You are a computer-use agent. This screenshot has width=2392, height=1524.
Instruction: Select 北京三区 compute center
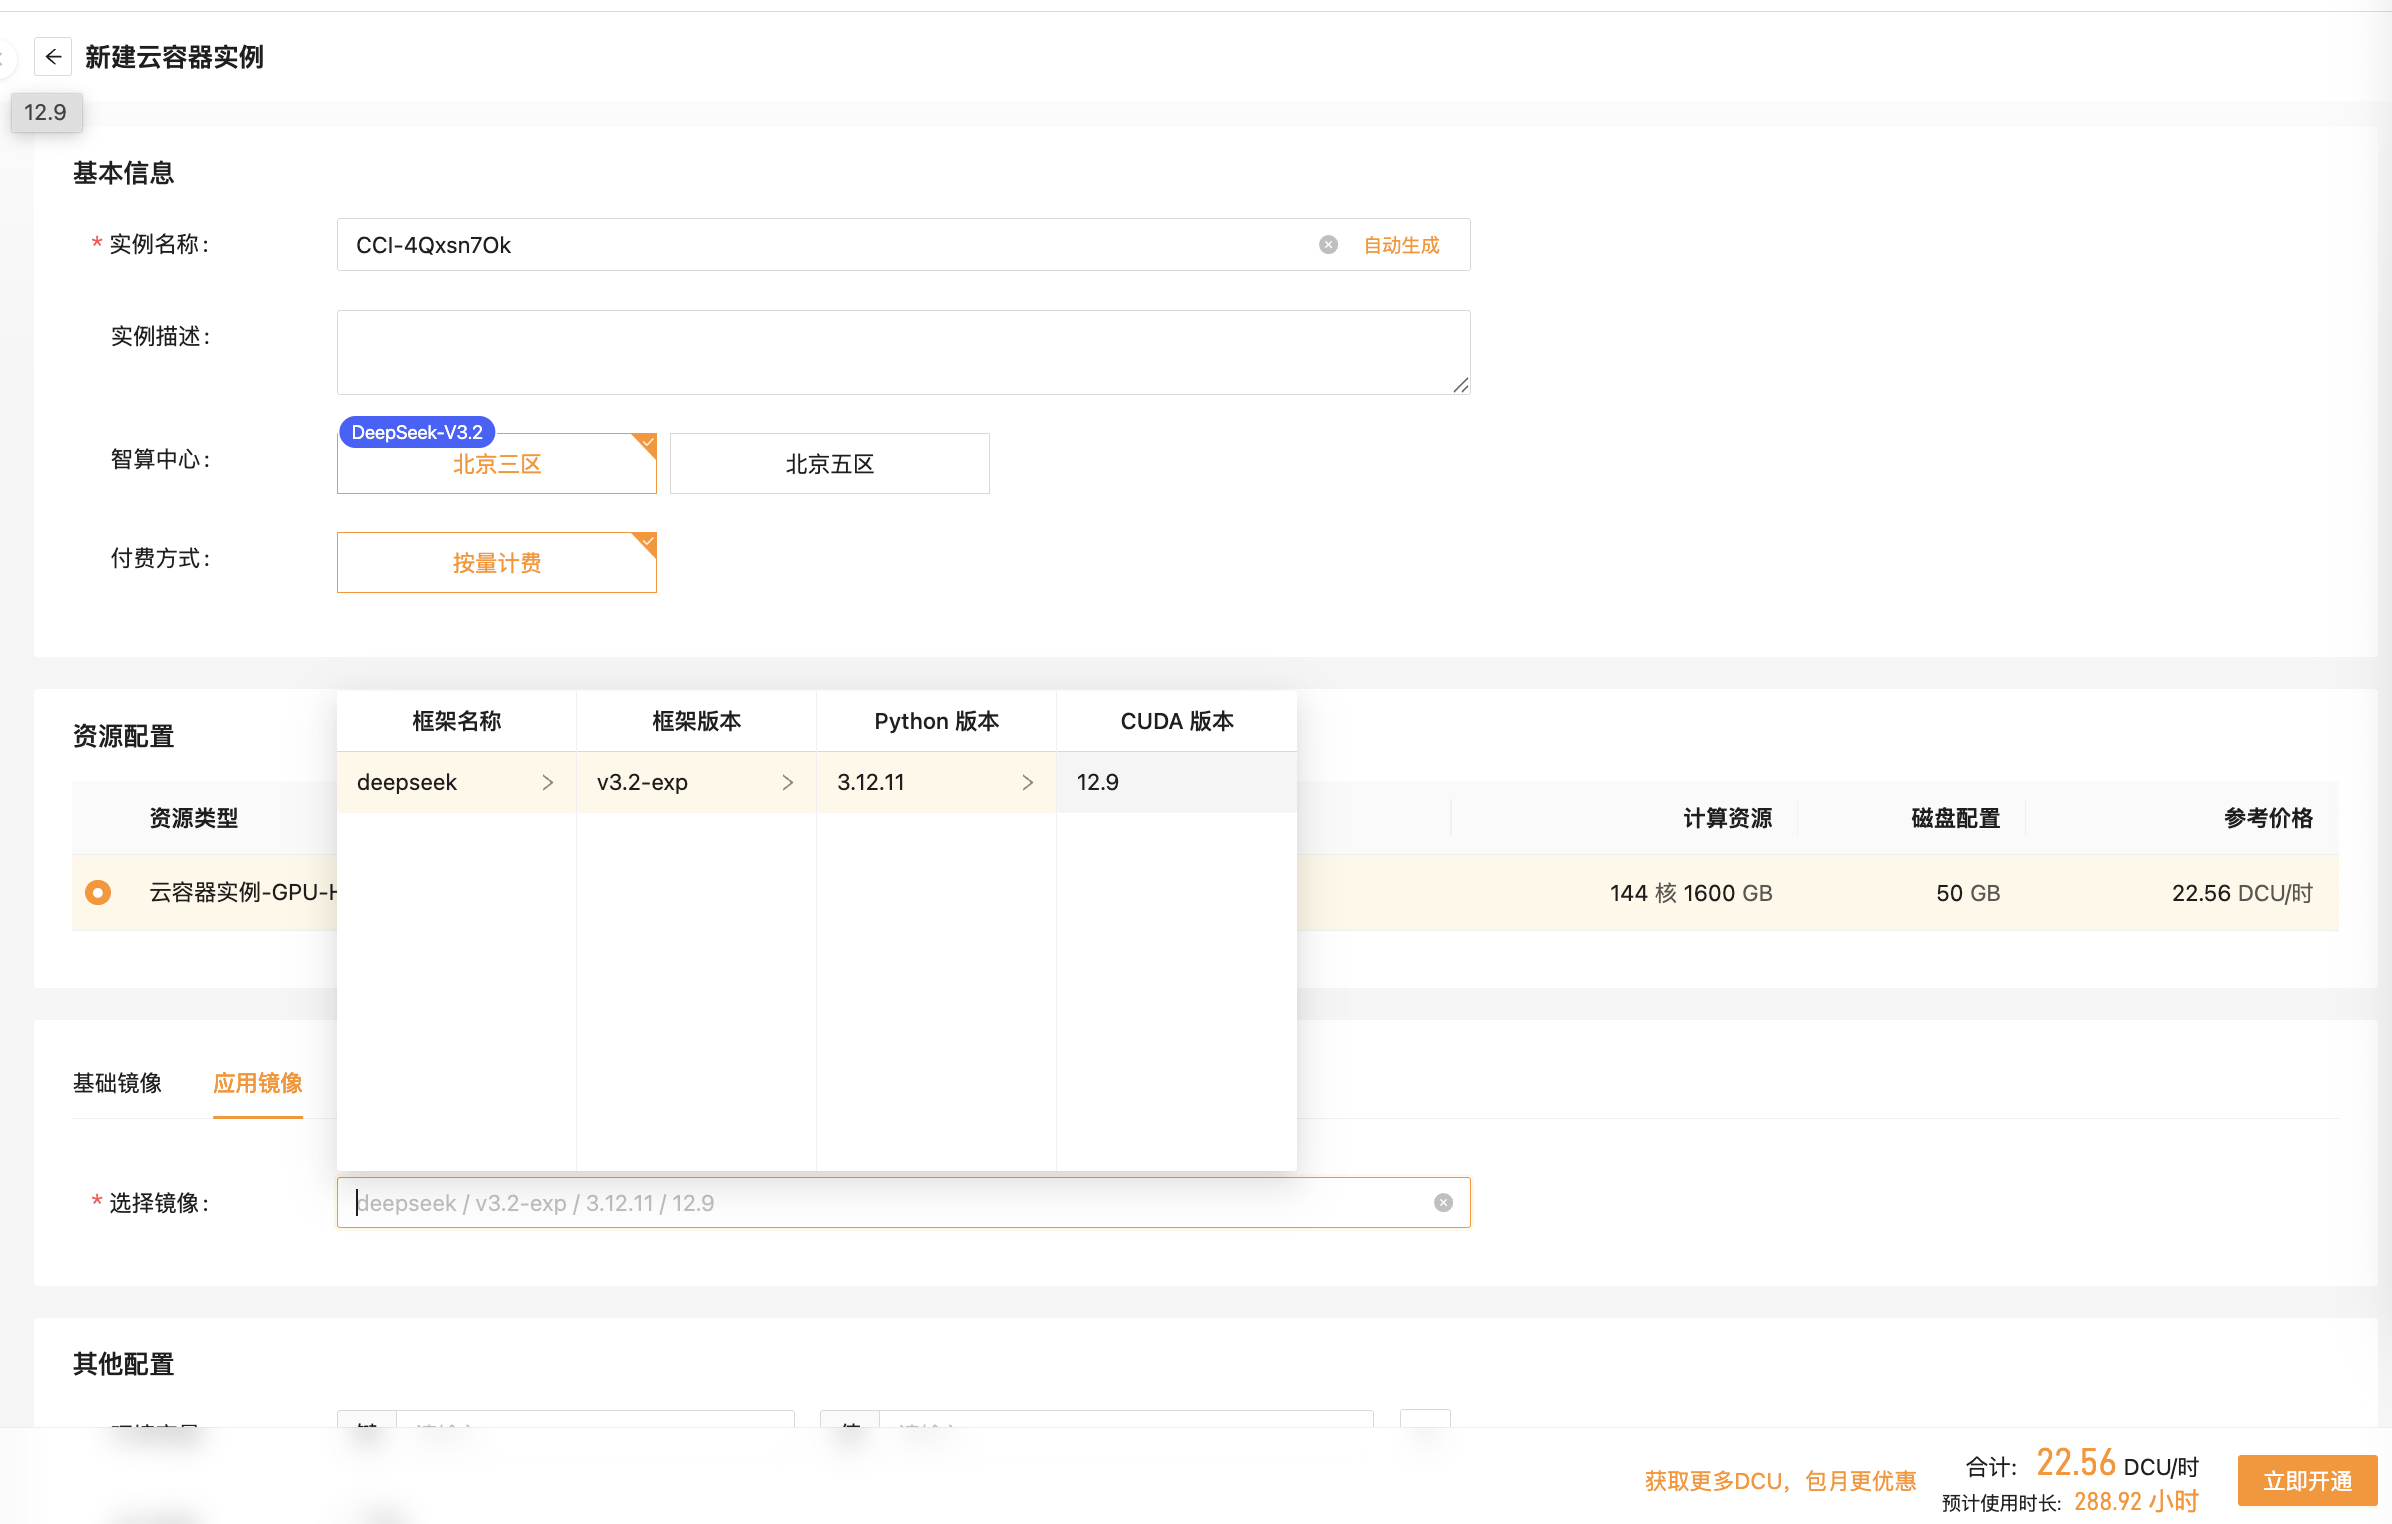(x=496, y=464)
